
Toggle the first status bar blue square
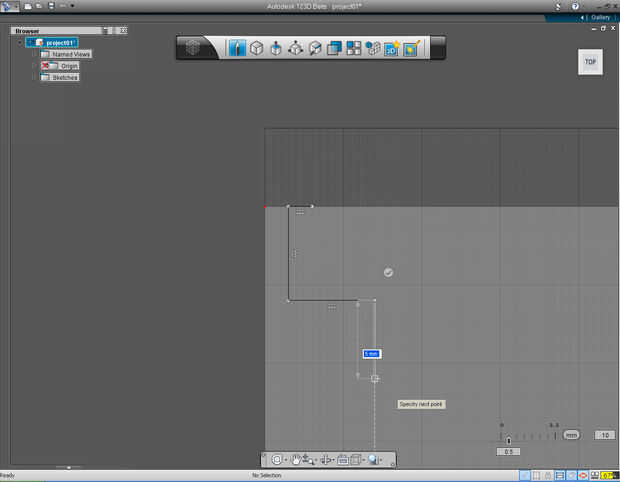[x=525, y=475]
